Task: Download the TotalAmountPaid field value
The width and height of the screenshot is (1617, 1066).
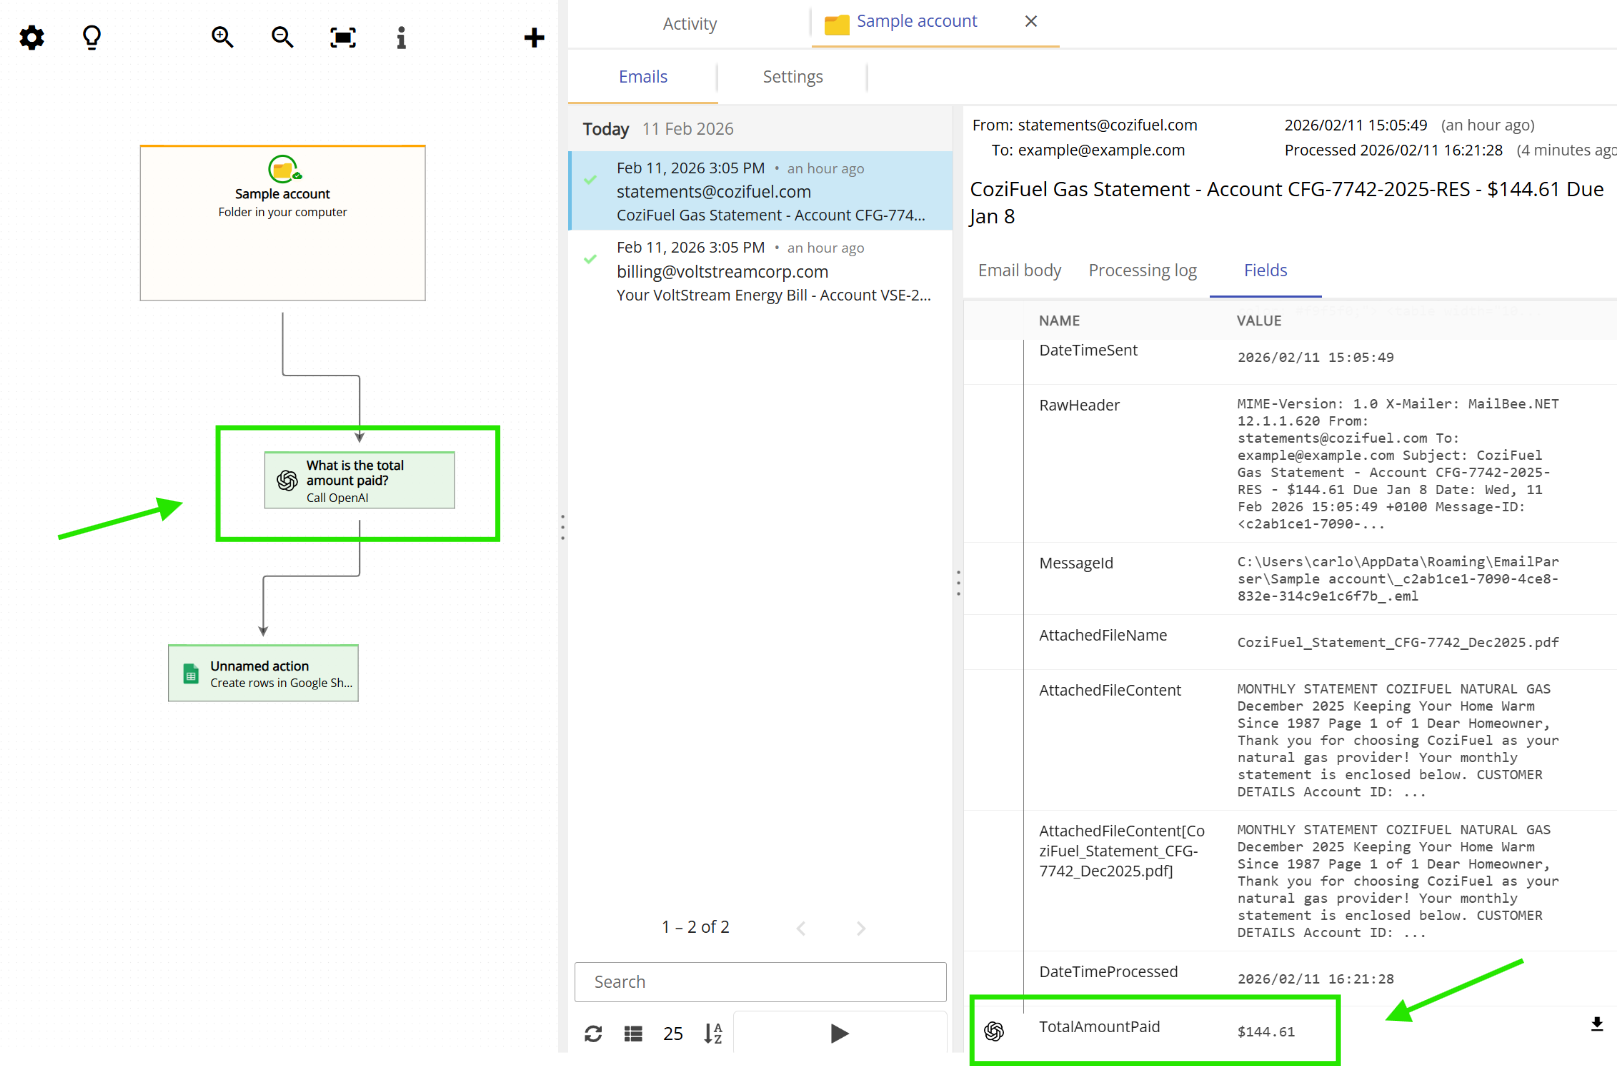Action: pyautogui.click(x=1597, y=1024)
